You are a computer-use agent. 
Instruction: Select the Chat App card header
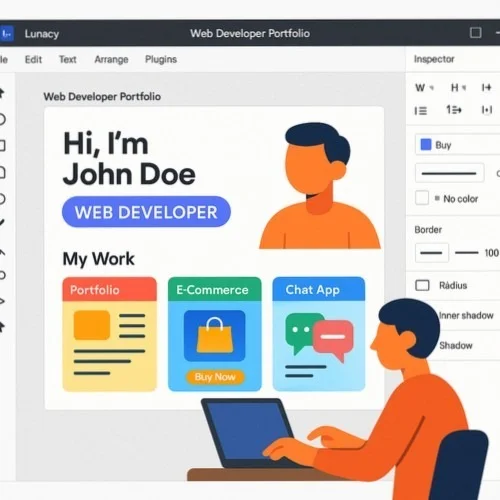click(319, 289)
